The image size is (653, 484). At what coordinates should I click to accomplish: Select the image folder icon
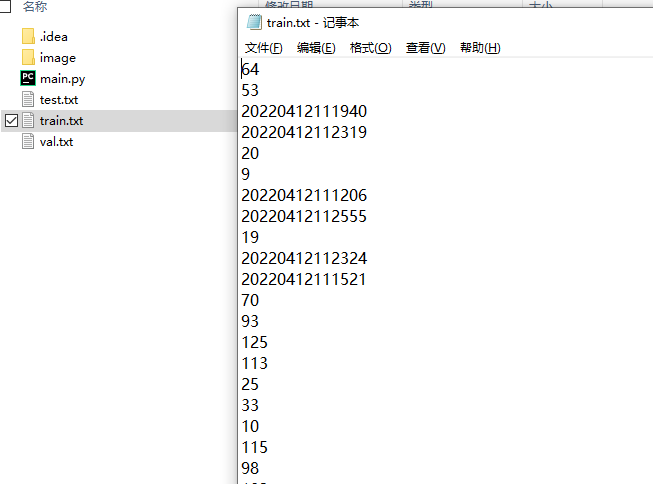[x=28, y=57]
